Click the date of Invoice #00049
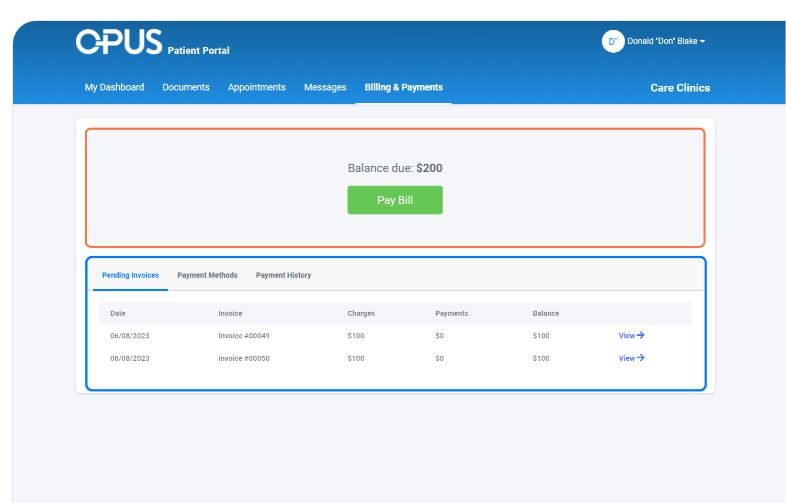Image resolution: width=786 pixels, height=503 pixels. pyautogui.click(x=130, y=336)
